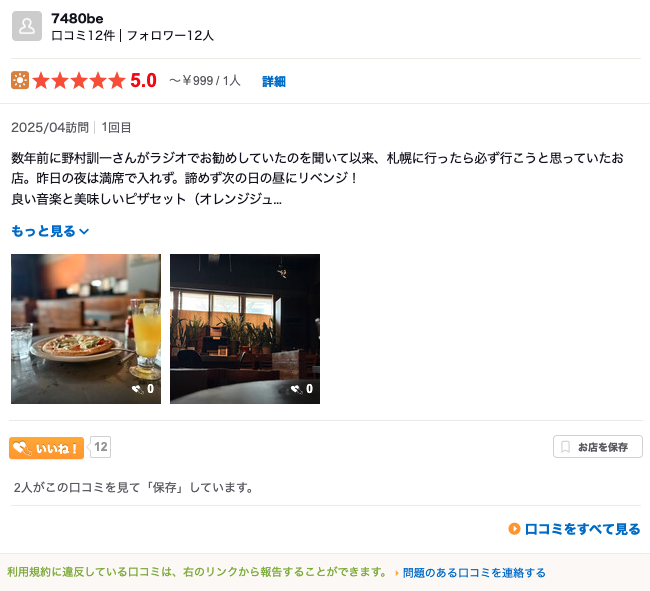Open 詳細 rating details link

(x=274, y=81)
